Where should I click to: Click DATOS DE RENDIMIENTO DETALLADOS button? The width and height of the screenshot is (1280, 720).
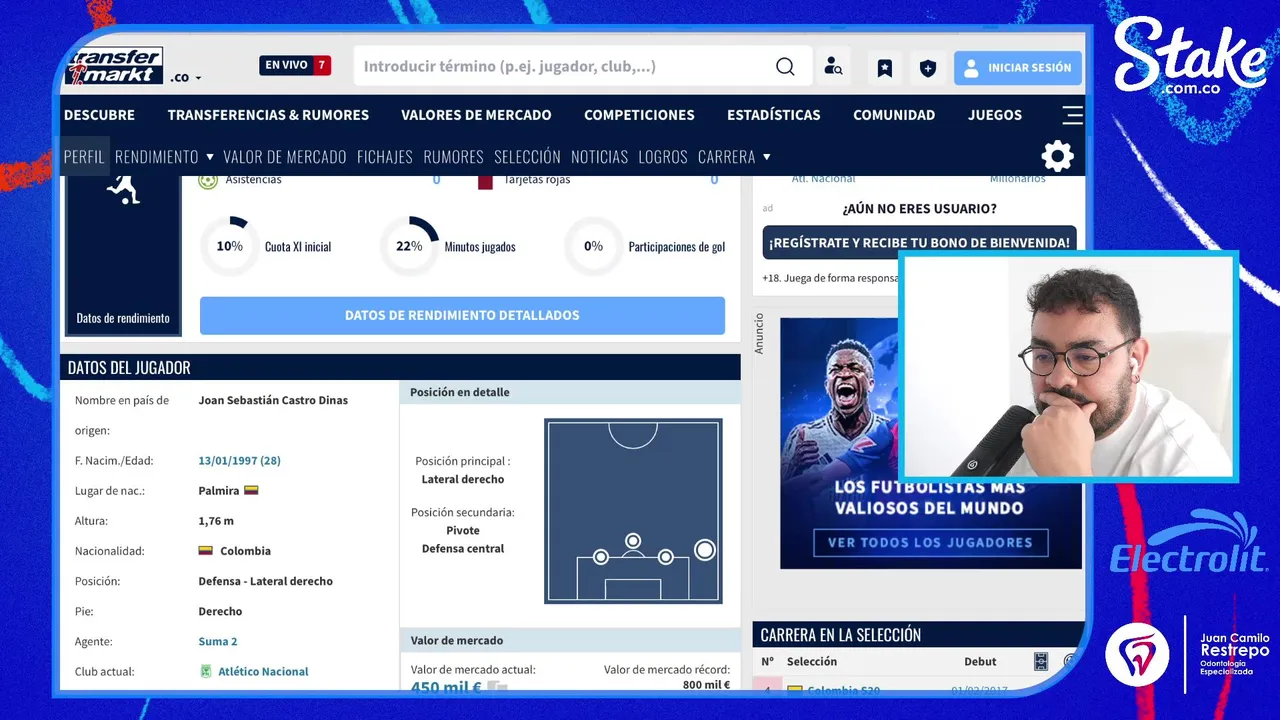[x=462, y=315]
